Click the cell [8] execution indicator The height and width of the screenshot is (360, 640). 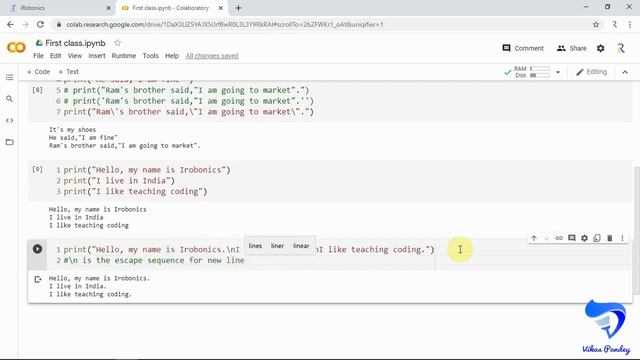coord(37,89)
